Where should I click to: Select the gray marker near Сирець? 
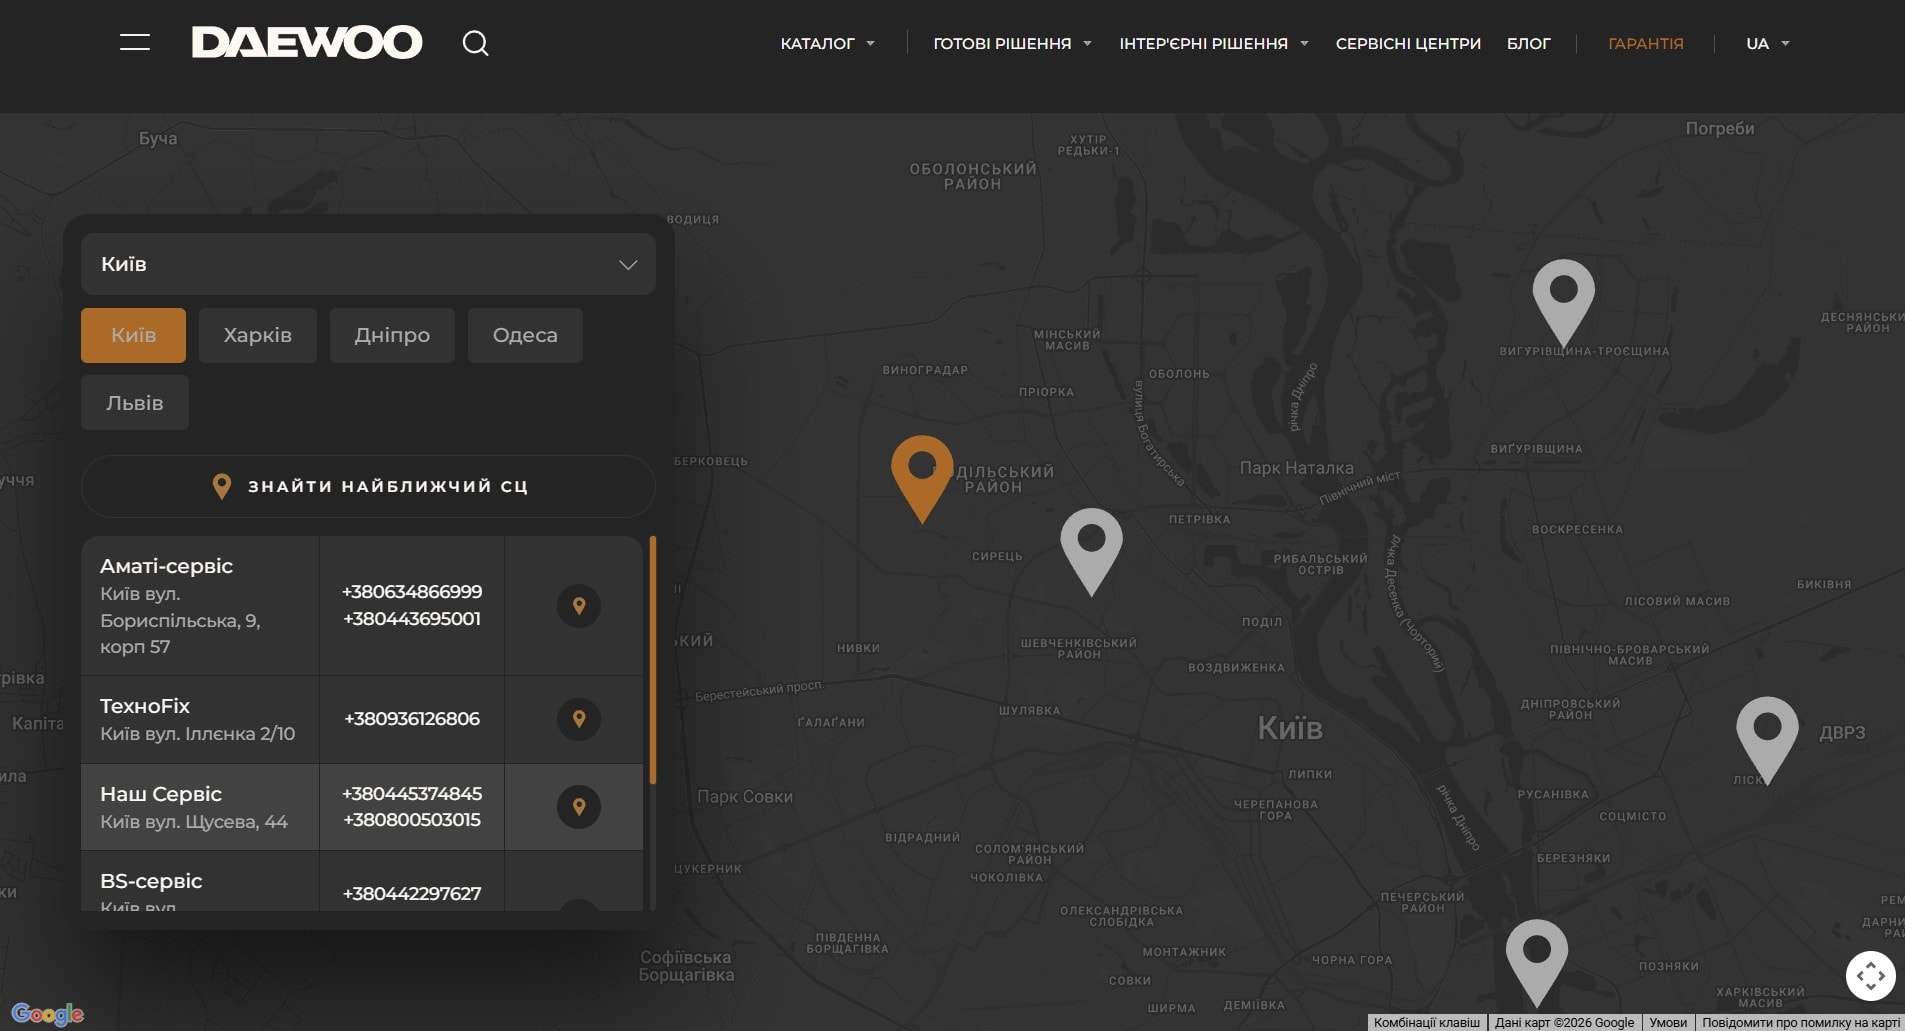pos(1091,551)
